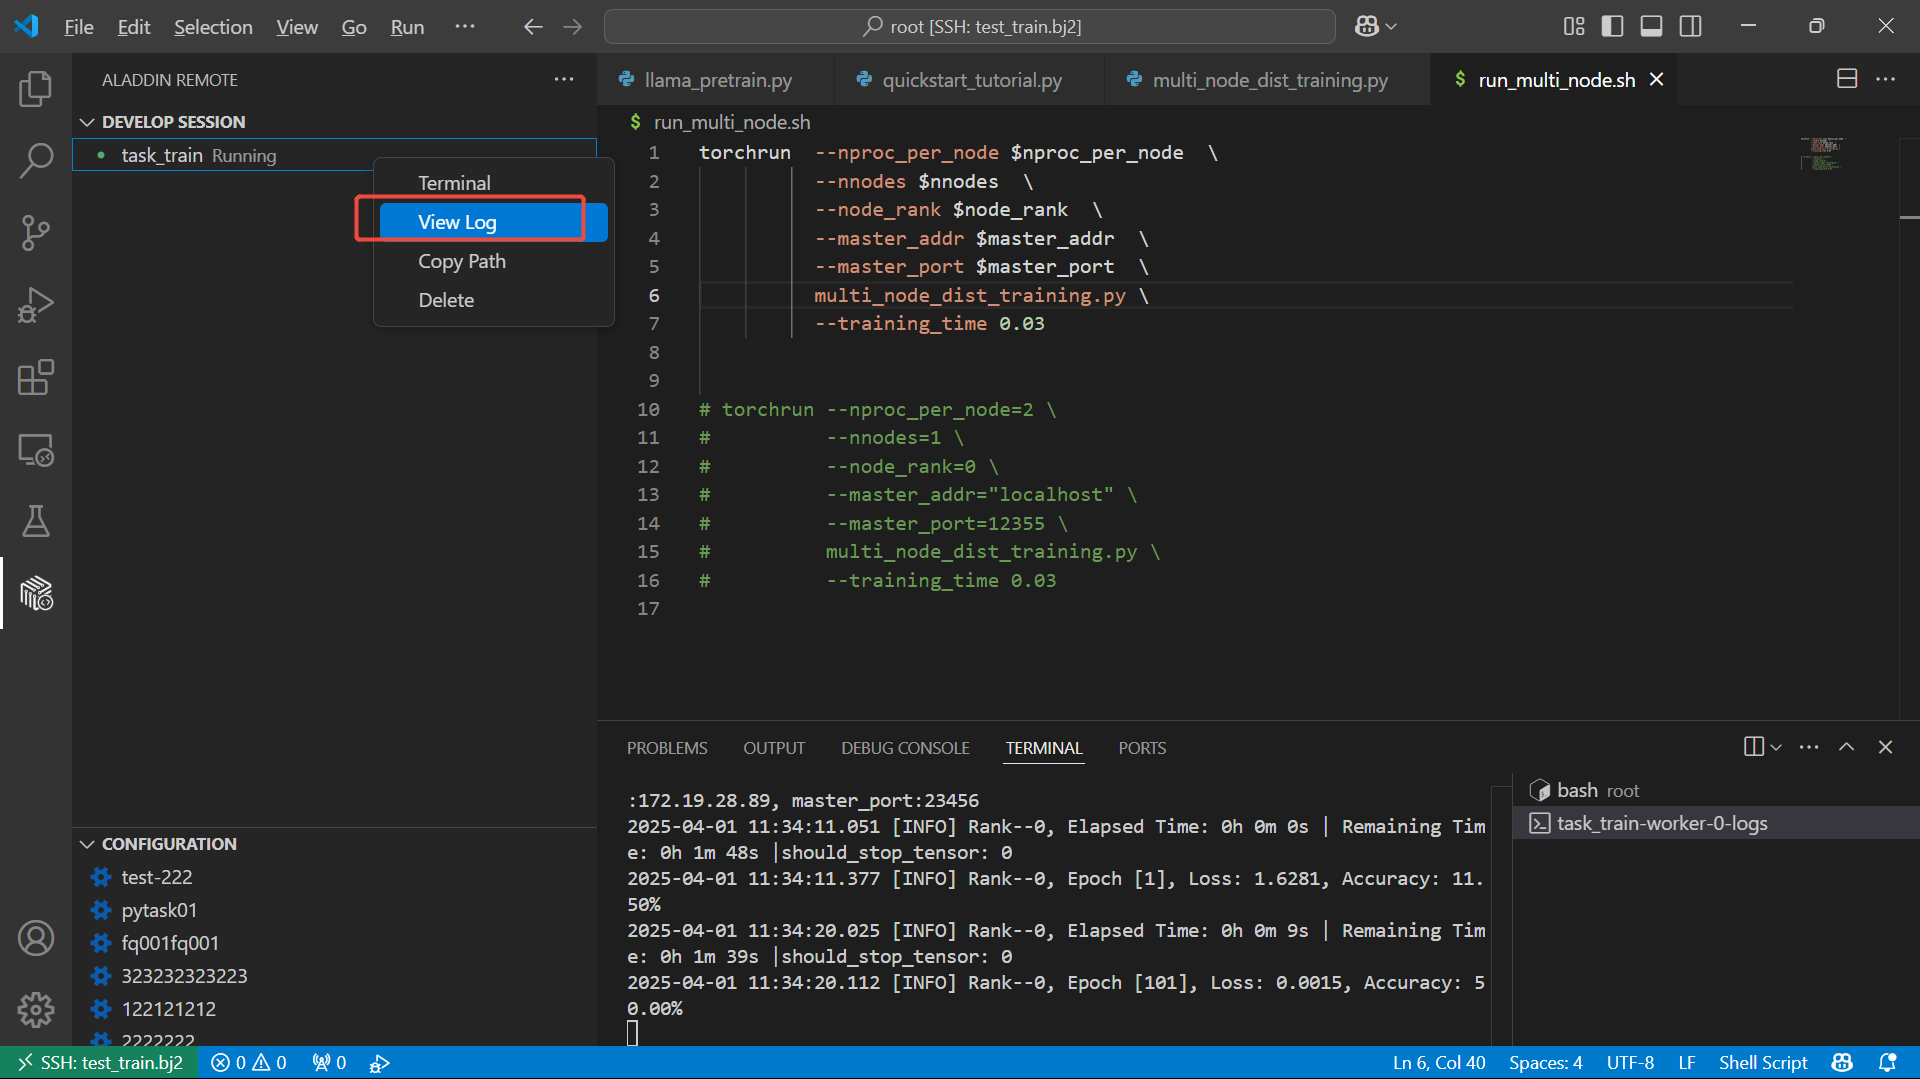Go forward with the right arrow
Viewport: 1920px width, 1079px height.
click(572, 27)
